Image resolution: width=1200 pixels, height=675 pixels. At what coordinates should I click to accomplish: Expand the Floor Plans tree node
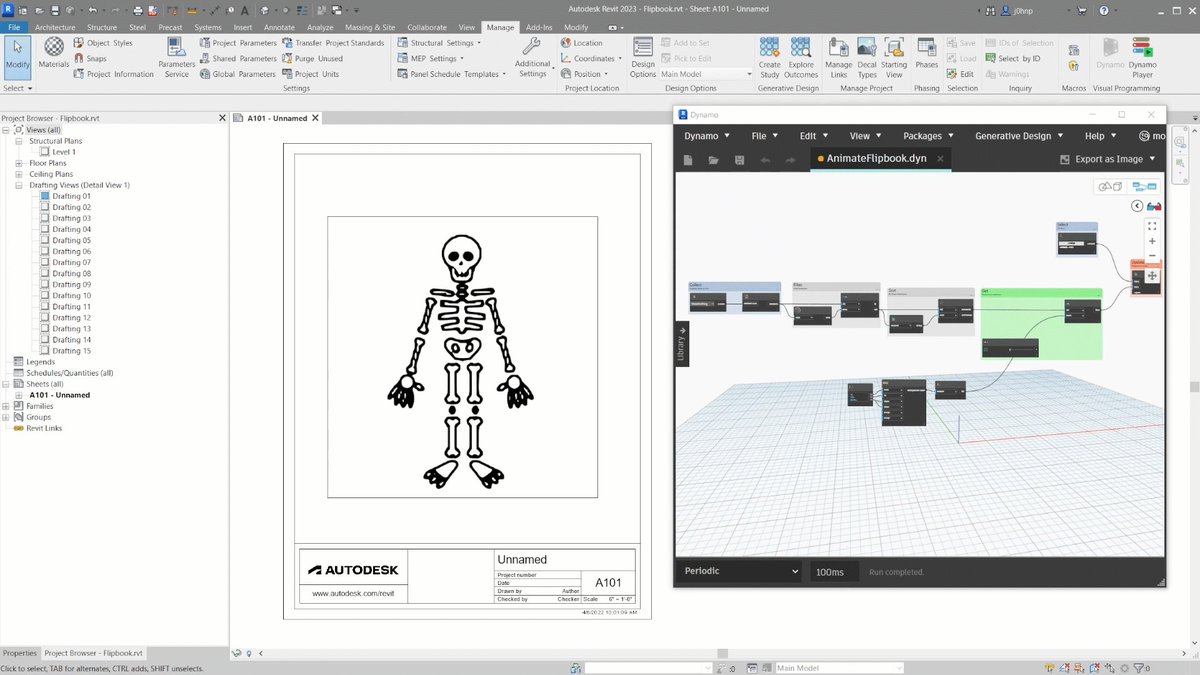click(x=19, y=163)
